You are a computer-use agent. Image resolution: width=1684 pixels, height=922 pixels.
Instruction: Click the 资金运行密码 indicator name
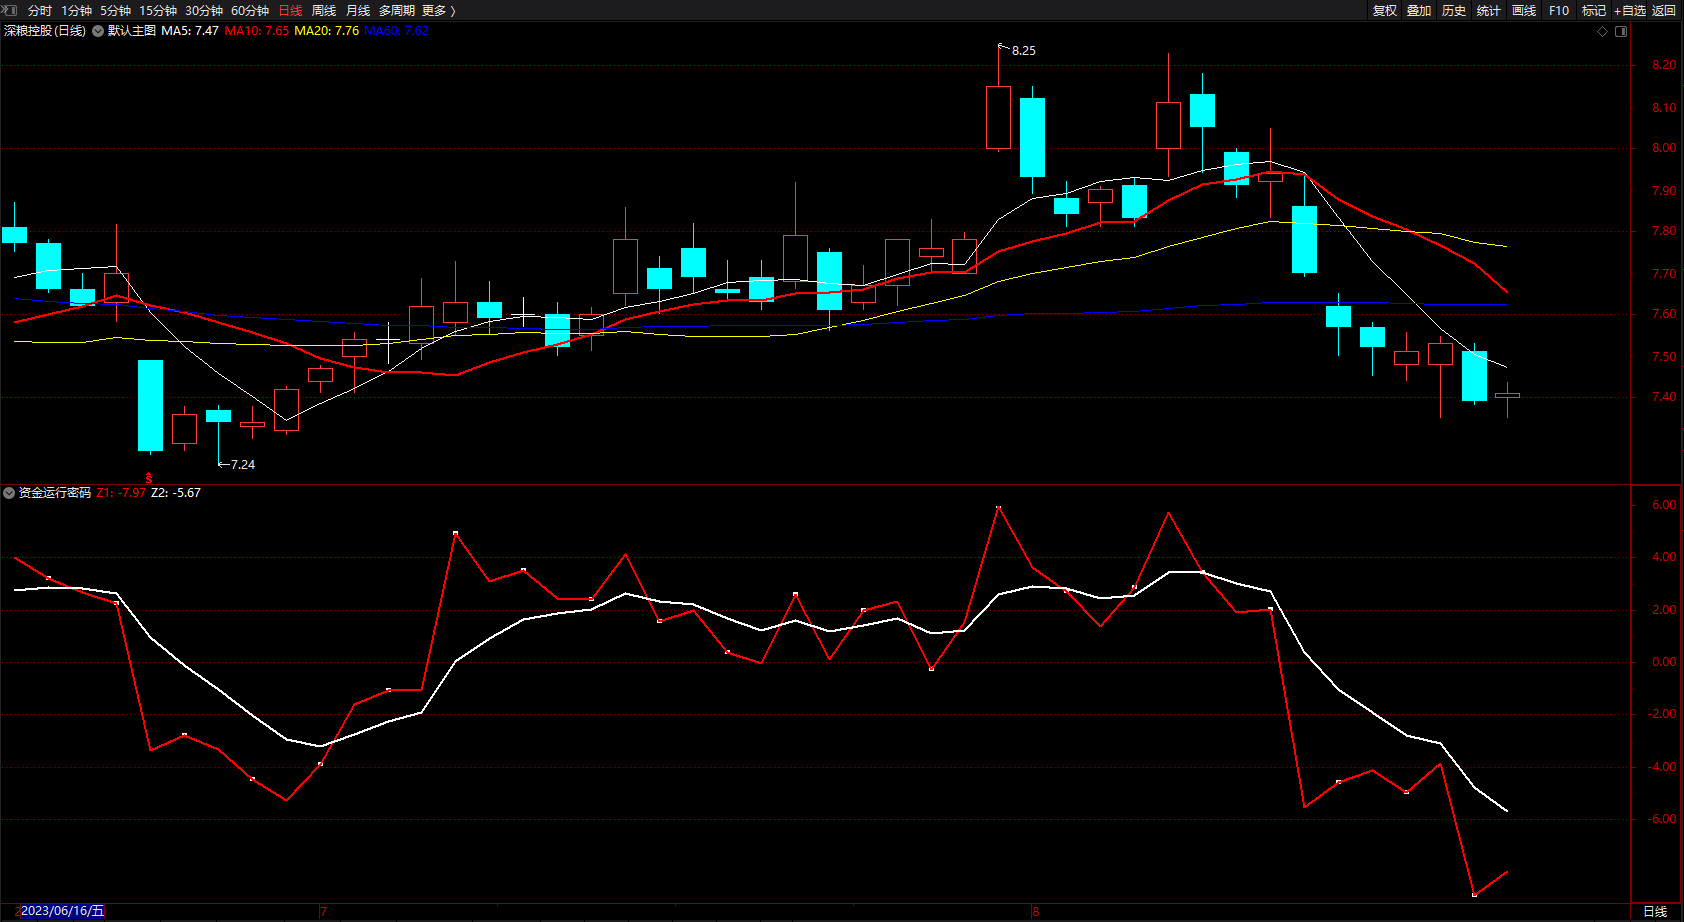[x=55, y=493]
